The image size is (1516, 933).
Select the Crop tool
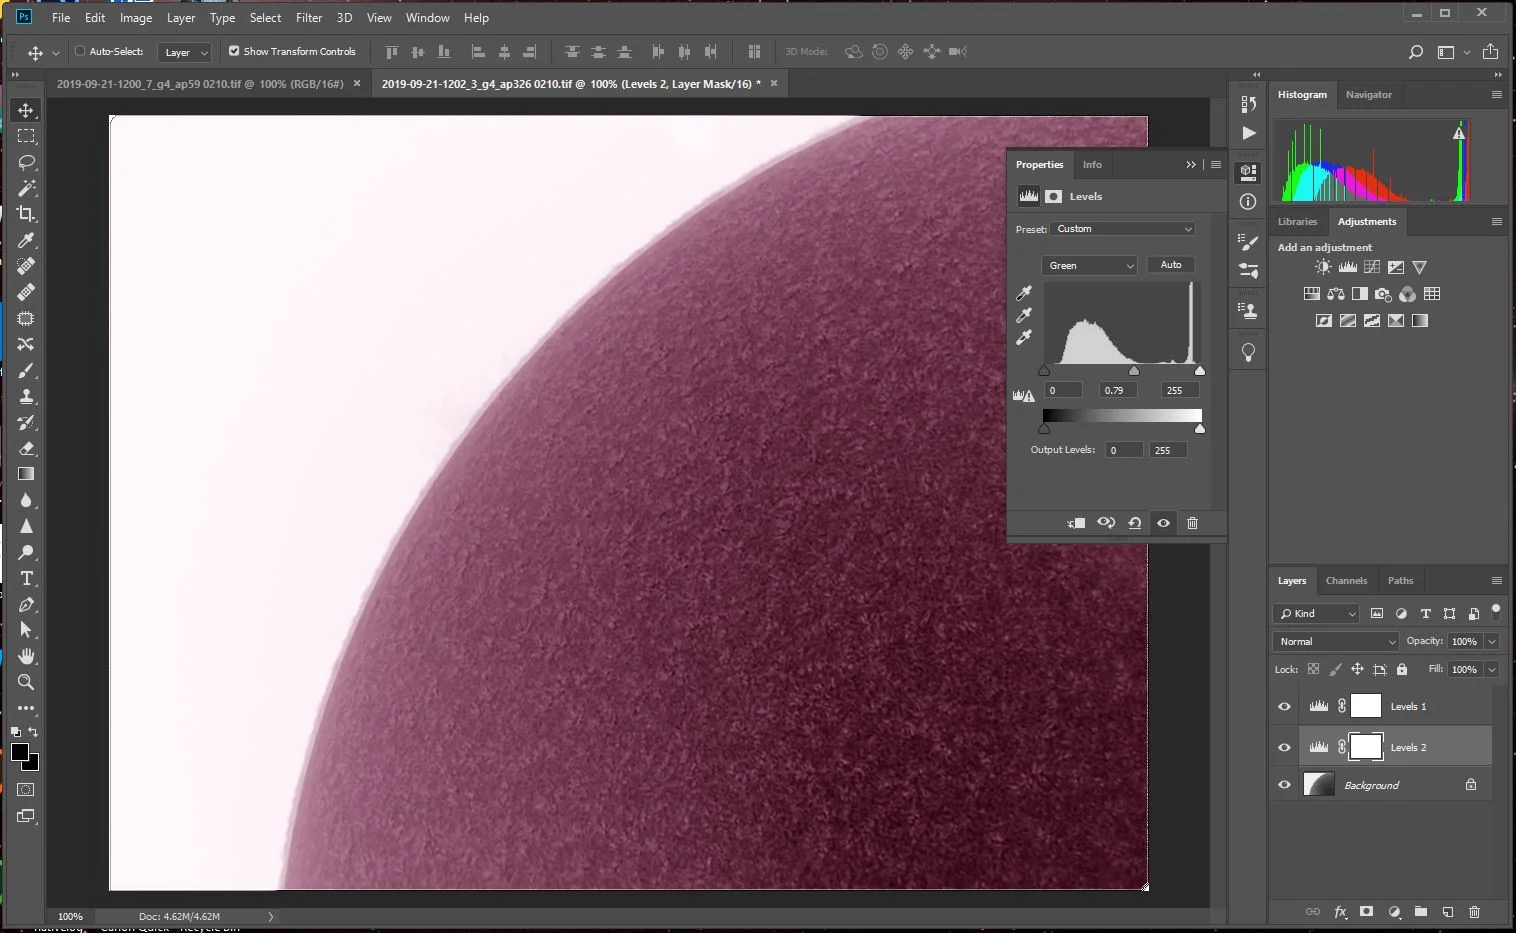tap(26, 214)
